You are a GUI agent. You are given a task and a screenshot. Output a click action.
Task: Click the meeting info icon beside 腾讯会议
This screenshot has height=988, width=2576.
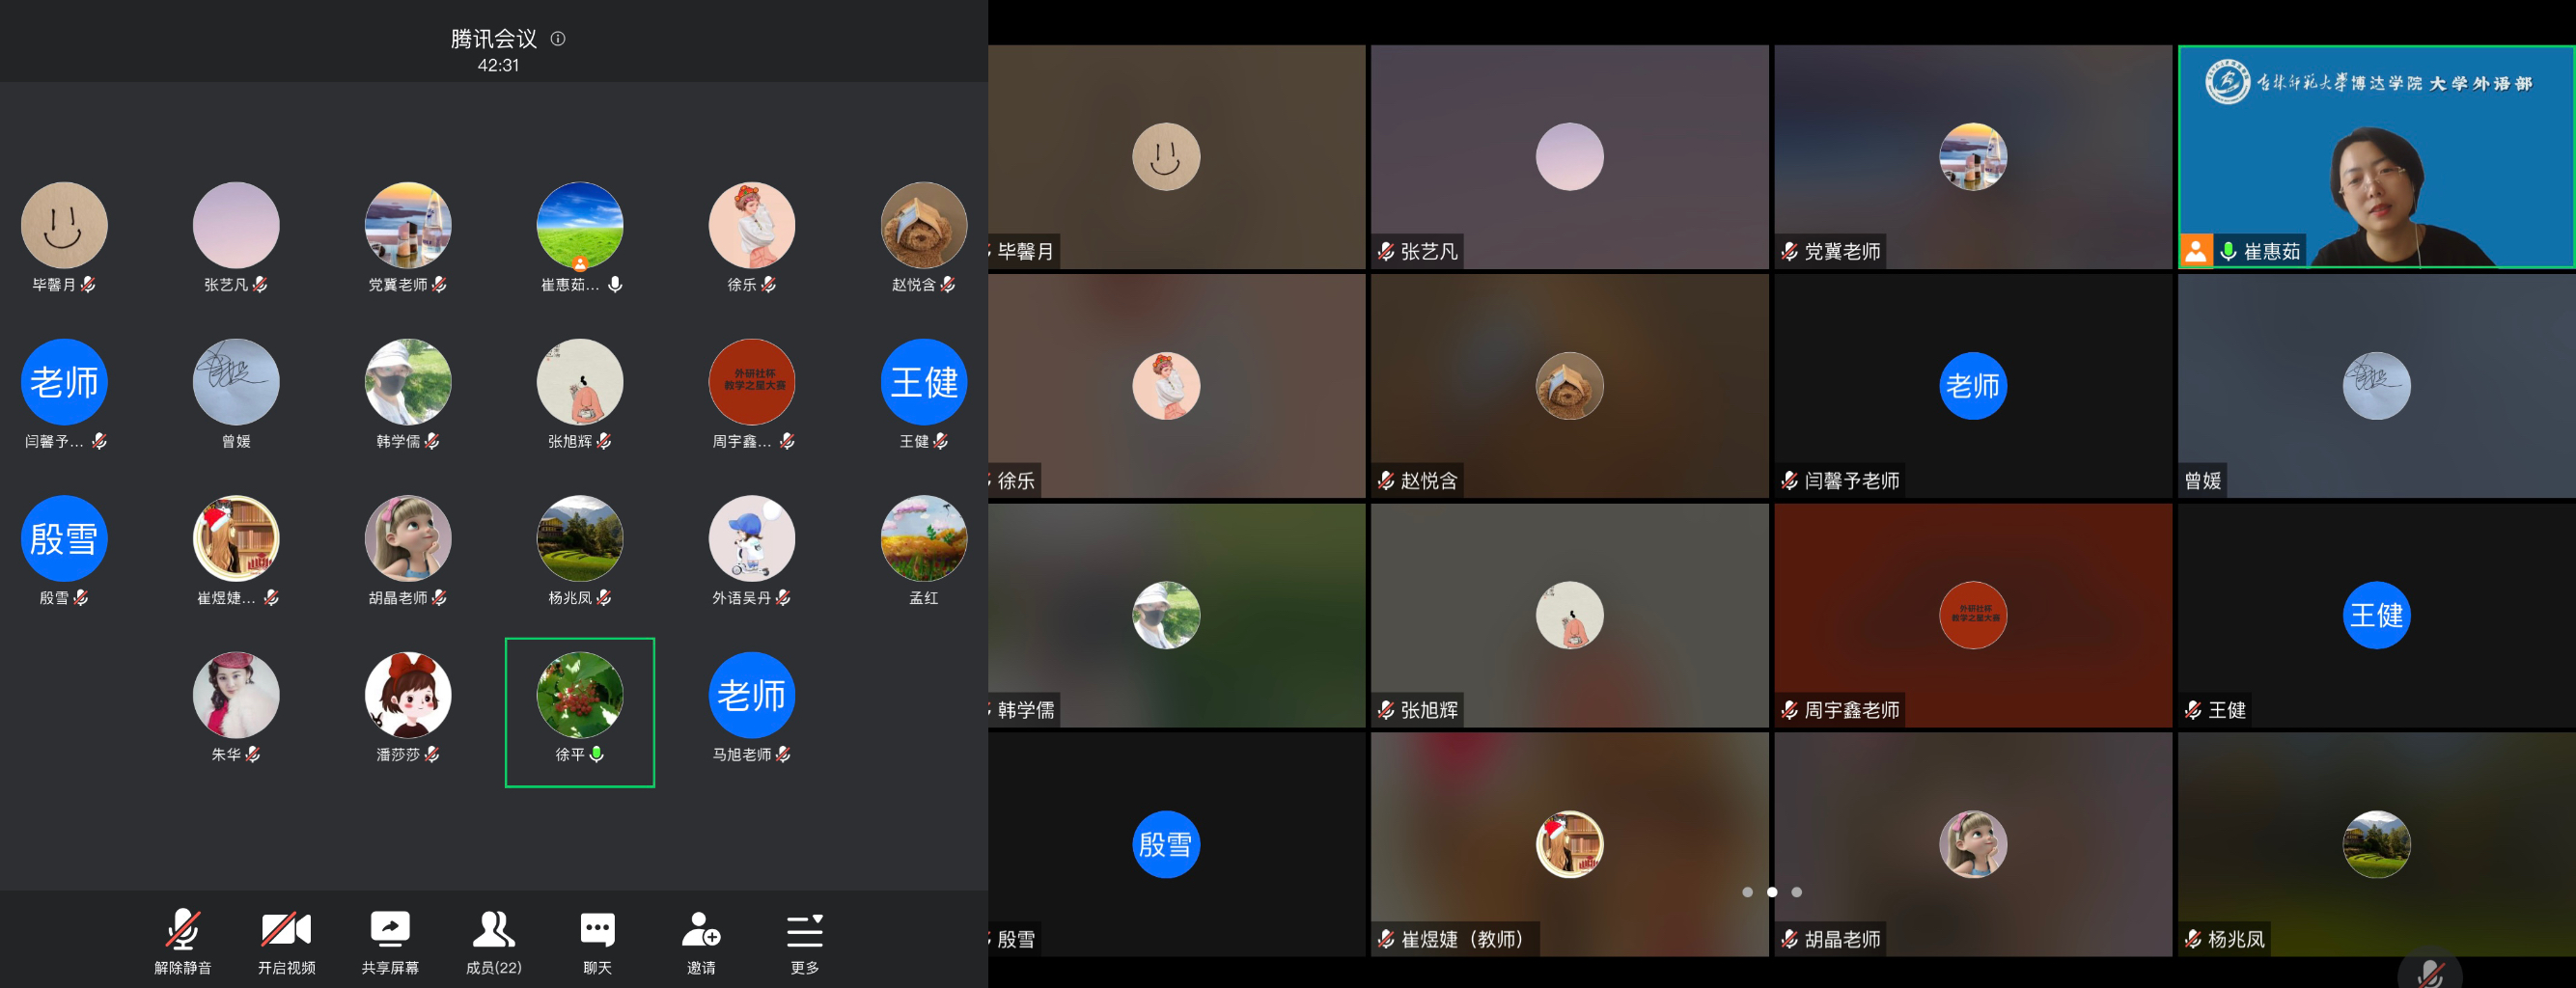pos(558,39)
